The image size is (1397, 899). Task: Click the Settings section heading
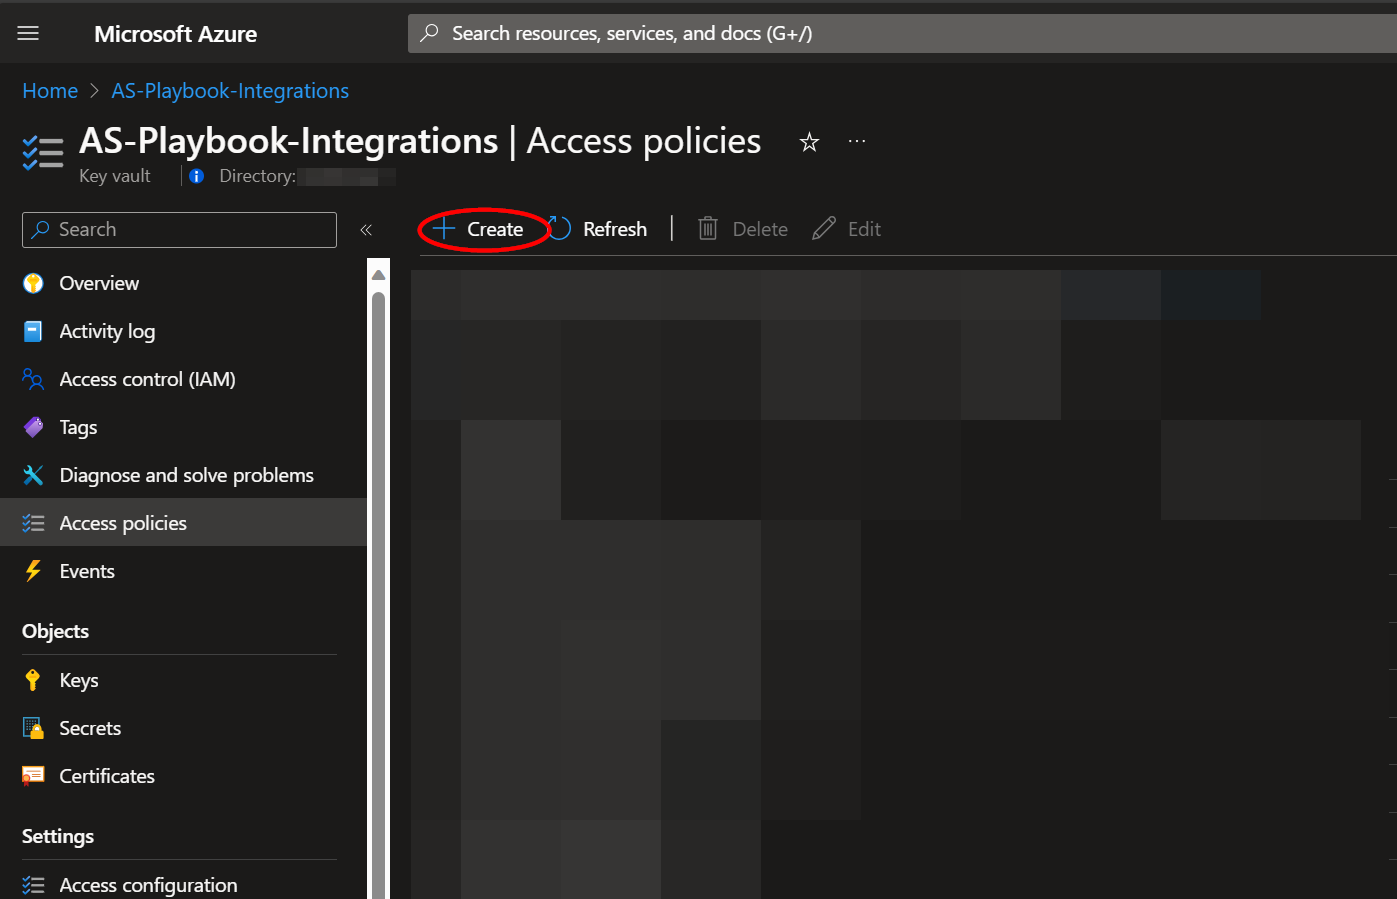pos(58,836)
